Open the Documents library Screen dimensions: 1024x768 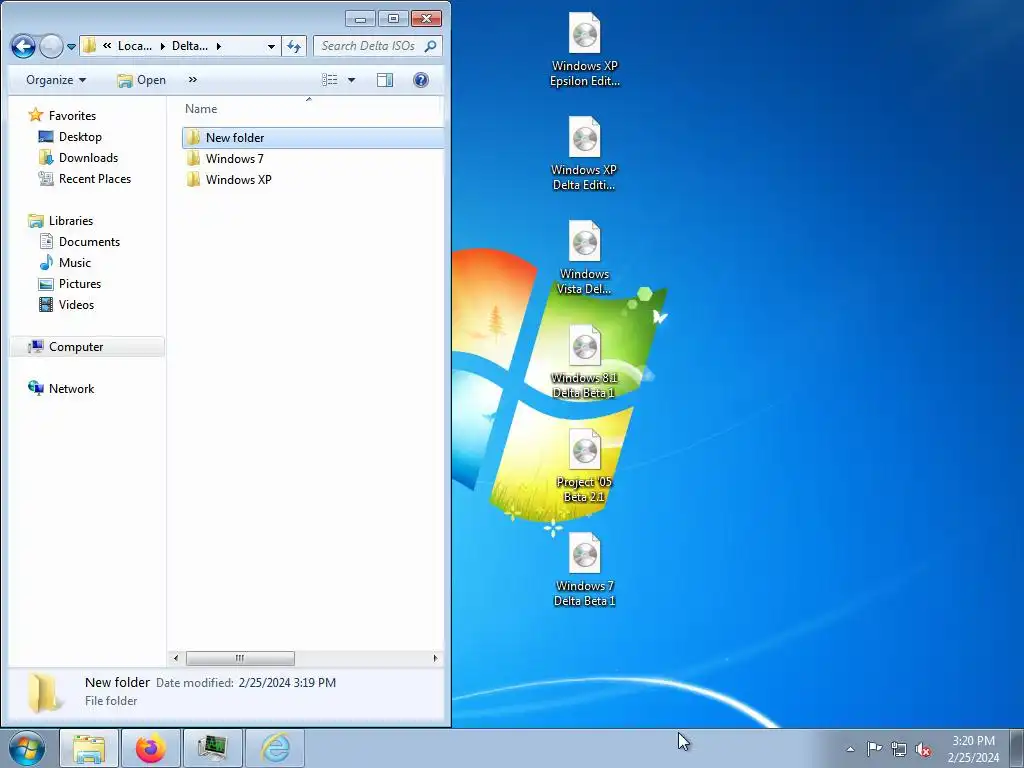(x=89, y=242)
